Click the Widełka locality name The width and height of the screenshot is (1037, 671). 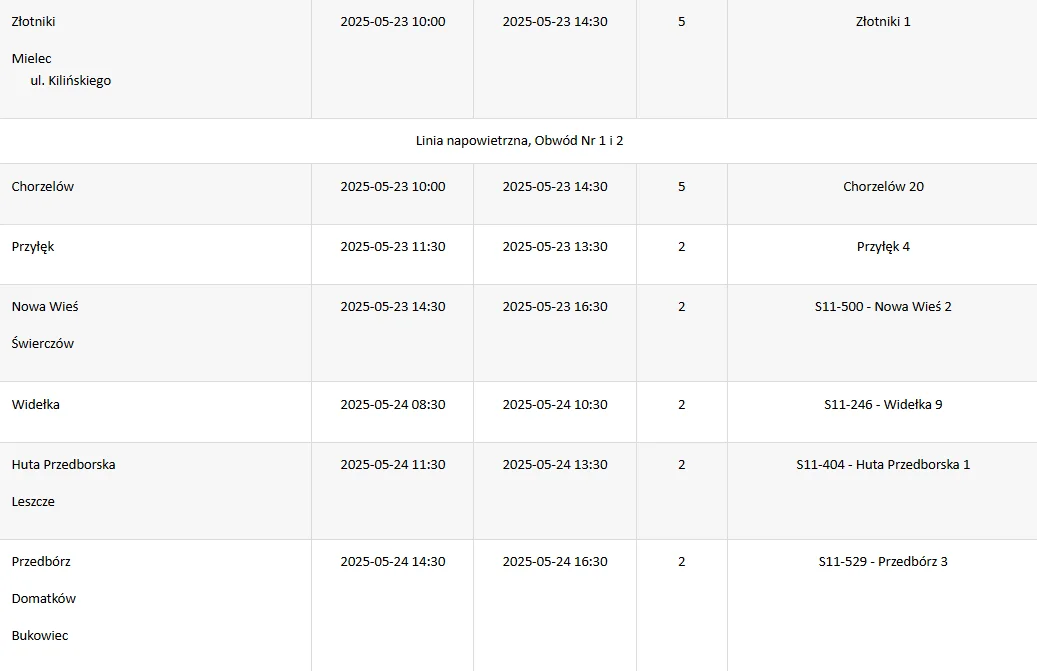[35, 405]
